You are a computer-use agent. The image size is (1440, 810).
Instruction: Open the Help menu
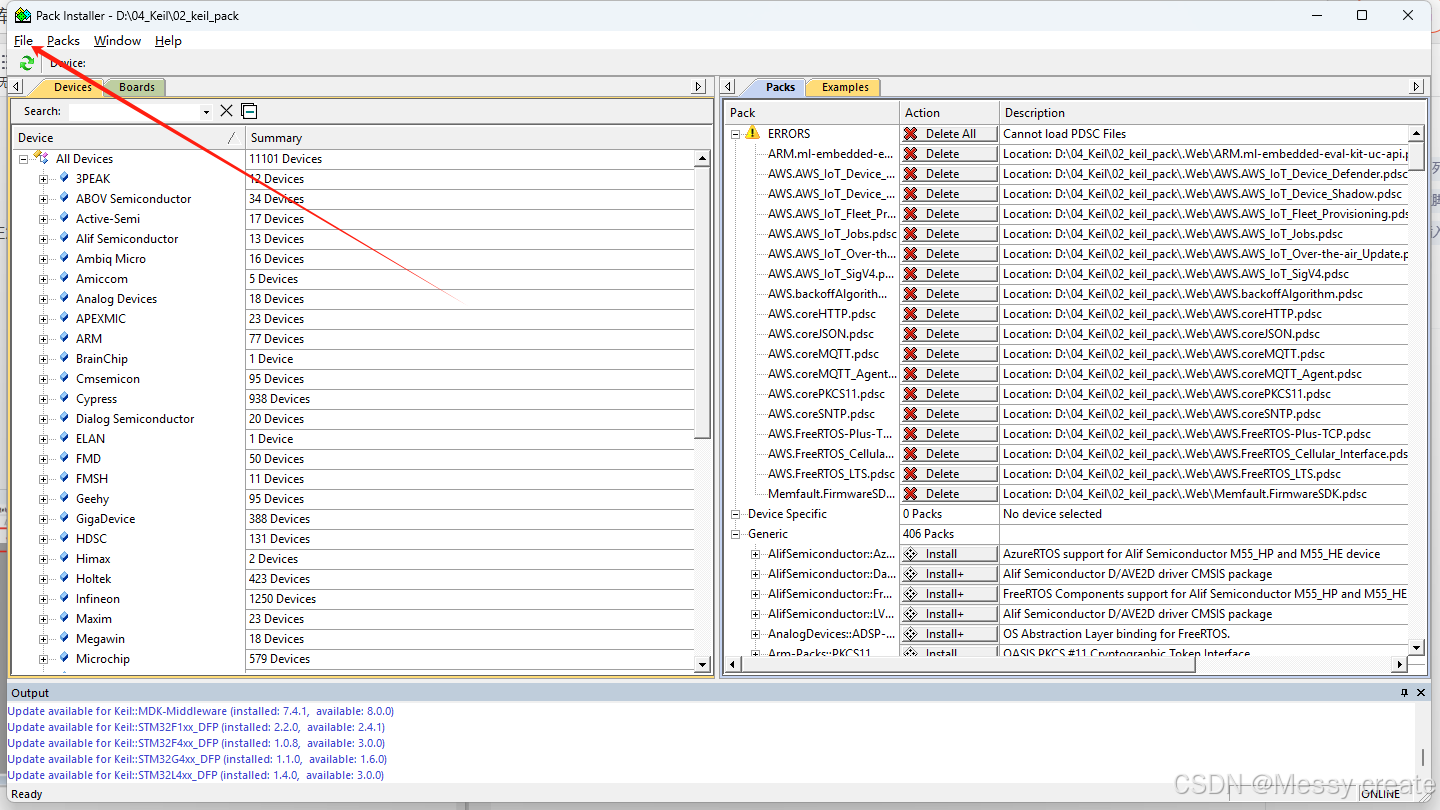coord(168,41)
